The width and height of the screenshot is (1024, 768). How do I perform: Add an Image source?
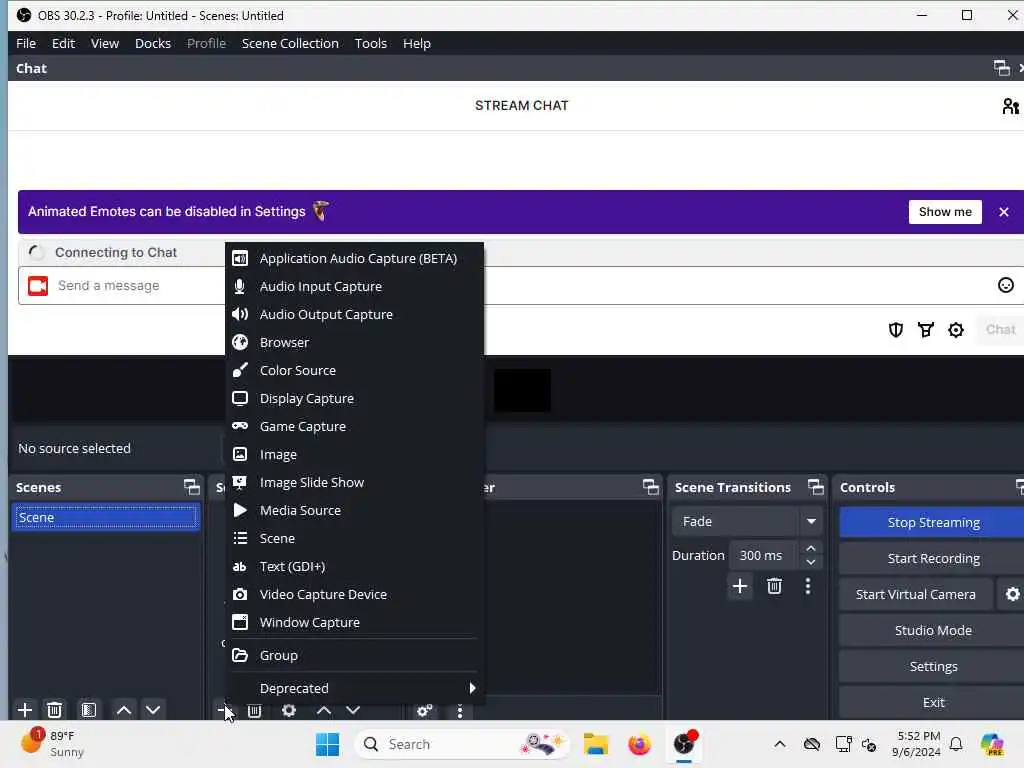click(x=354, y=455)
